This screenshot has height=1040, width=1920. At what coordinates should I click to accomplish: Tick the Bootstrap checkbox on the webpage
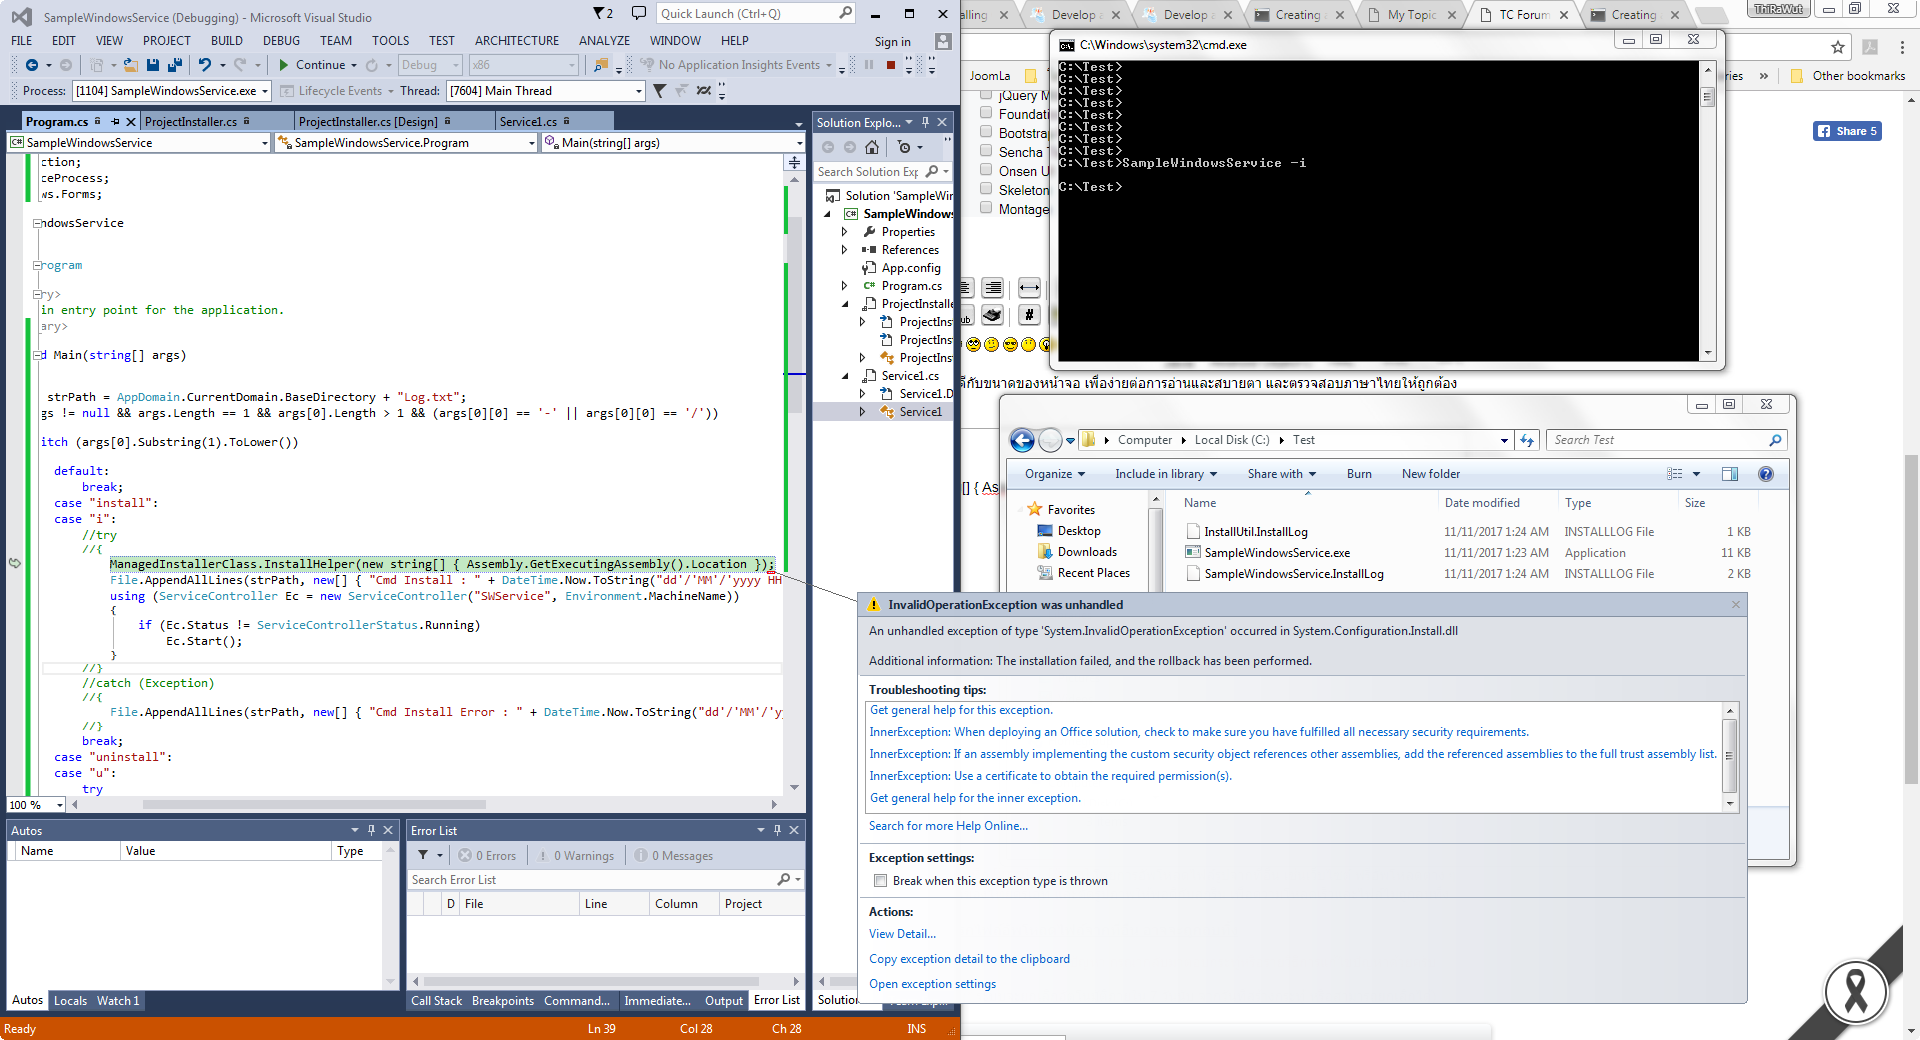click(986, 132)
